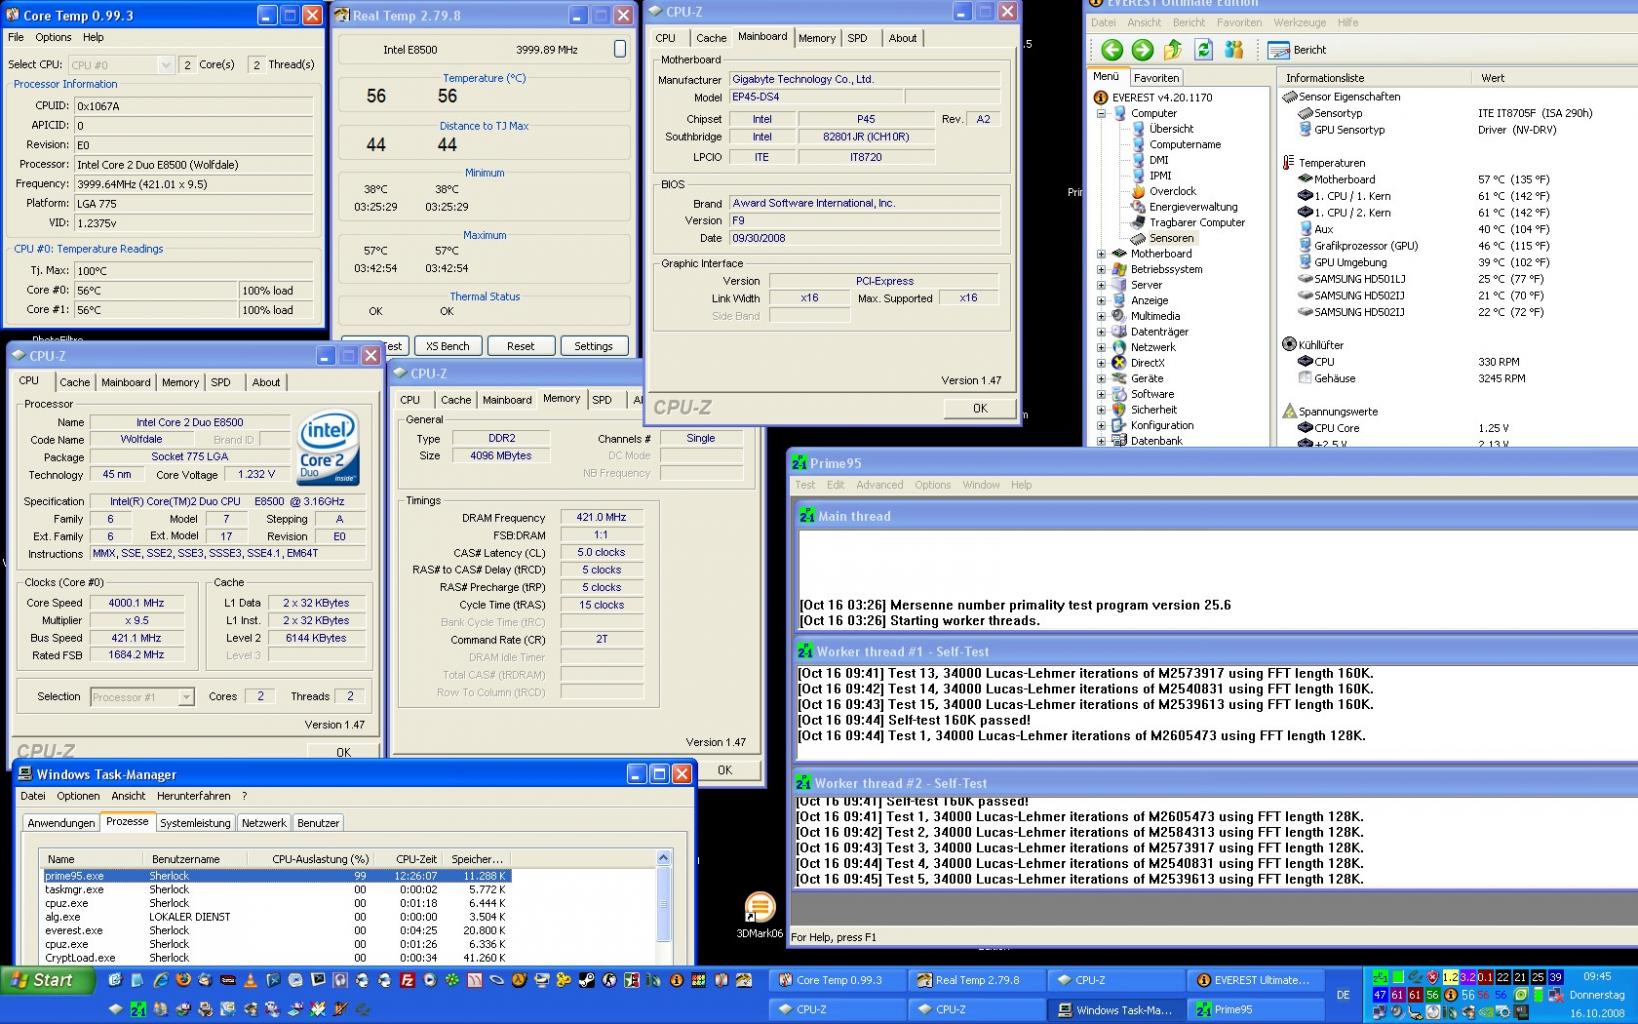Select the Computername tree entry in EVEREST
Image resolution: width=1638 pixels, height=1024 pixels.
click(1176, 144)
